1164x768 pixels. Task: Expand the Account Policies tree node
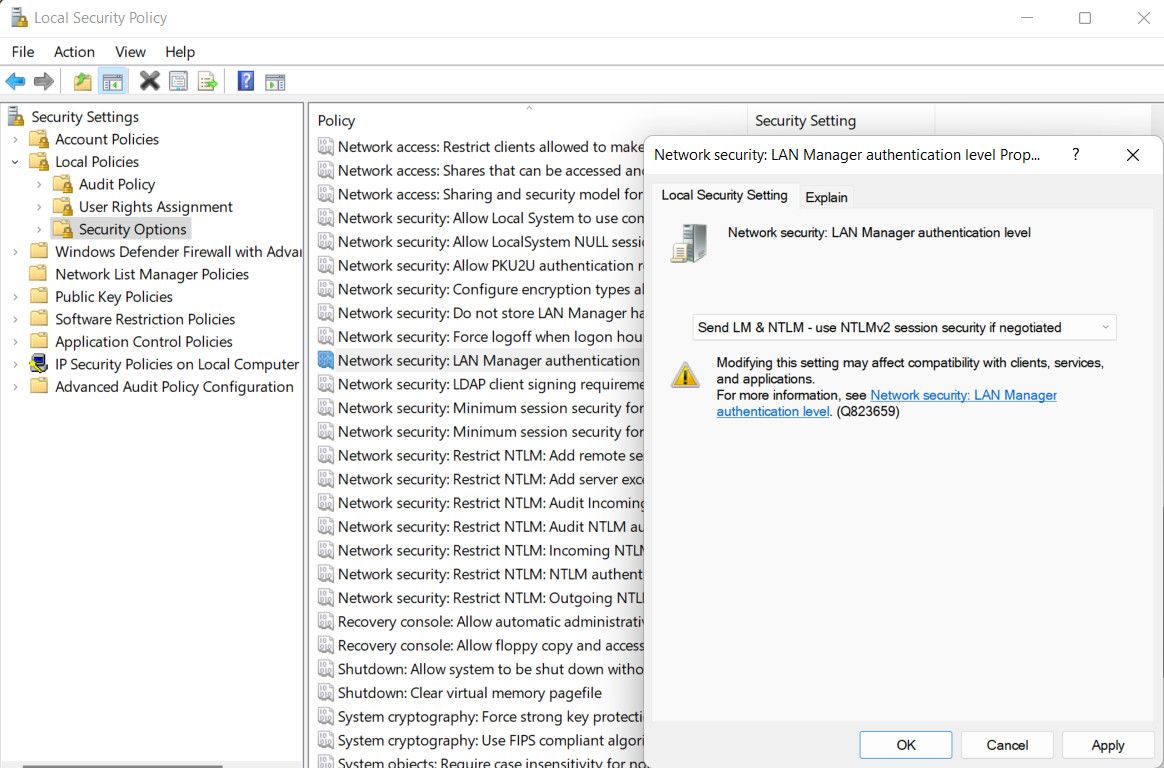tap(14, 139)
